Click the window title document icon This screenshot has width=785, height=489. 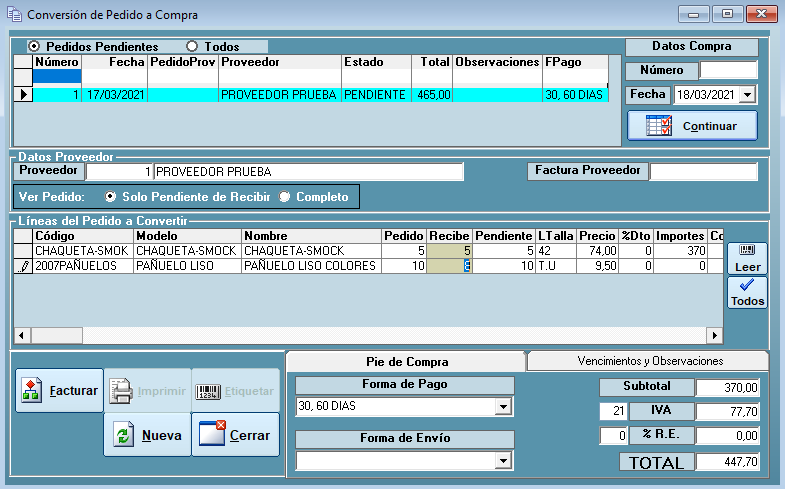tap(14, 15)
